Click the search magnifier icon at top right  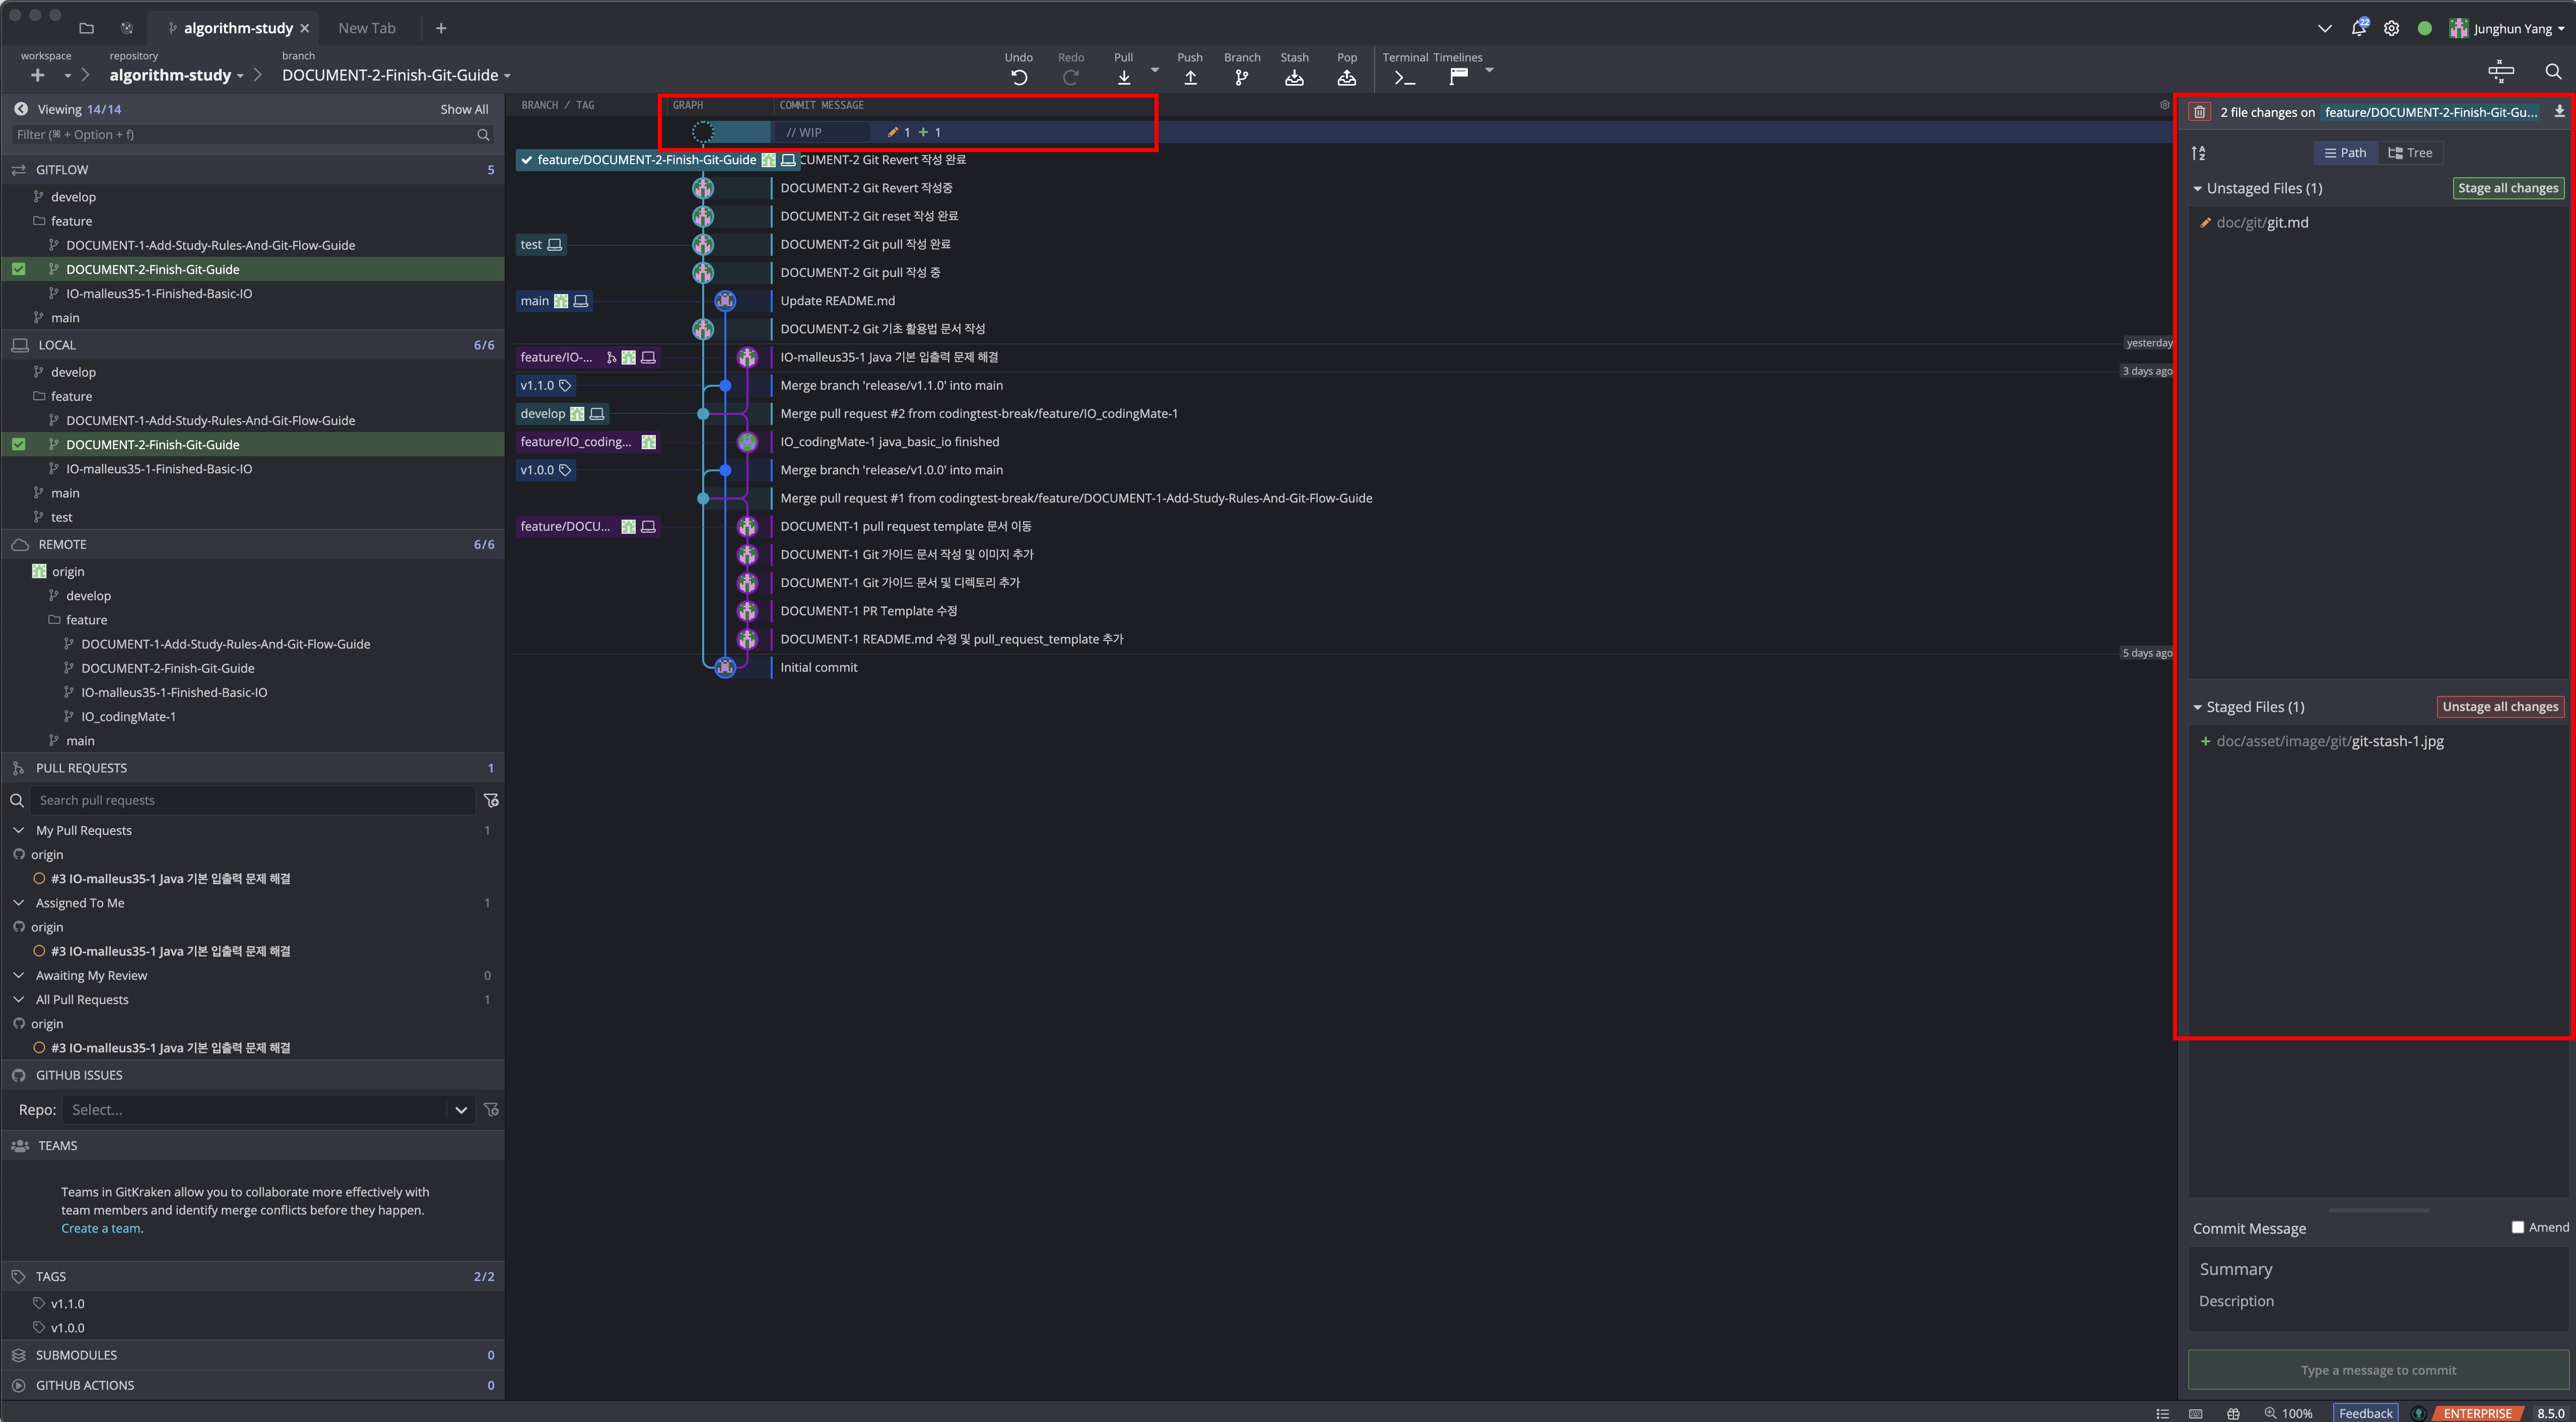tap(2553, 71)
